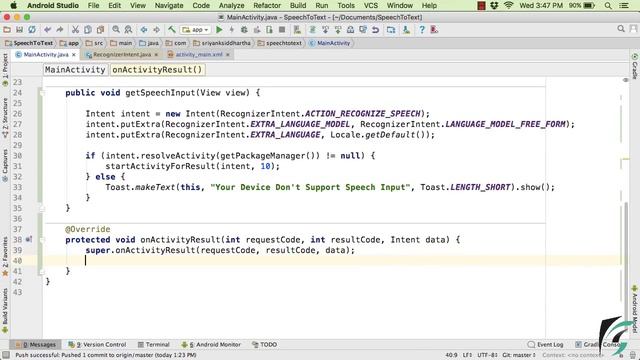Click the Debug app bug icon
The height and width of the screenshot is (360, 640).
pyautogui.click(x=244, y=30)
